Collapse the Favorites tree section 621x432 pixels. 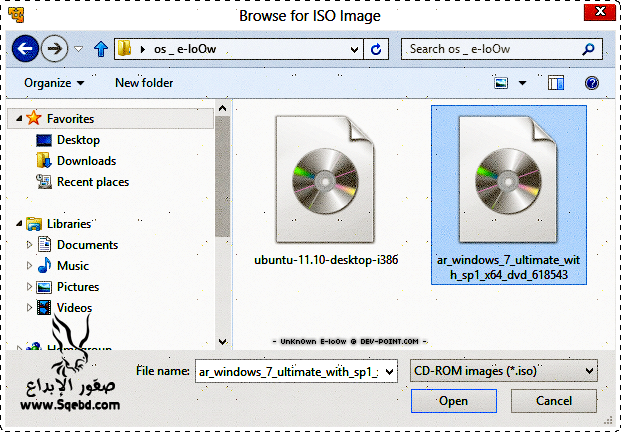tap(18, 119)
